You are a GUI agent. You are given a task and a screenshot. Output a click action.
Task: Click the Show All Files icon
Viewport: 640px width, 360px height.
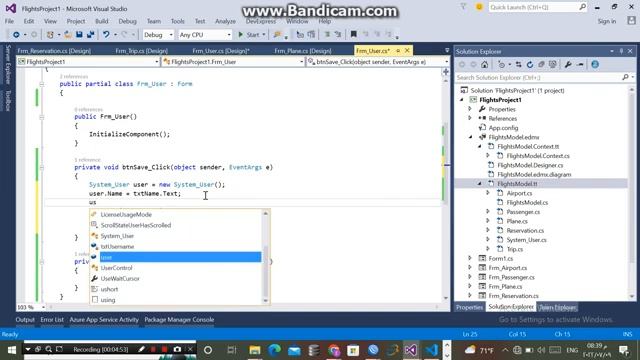point(553,64)
